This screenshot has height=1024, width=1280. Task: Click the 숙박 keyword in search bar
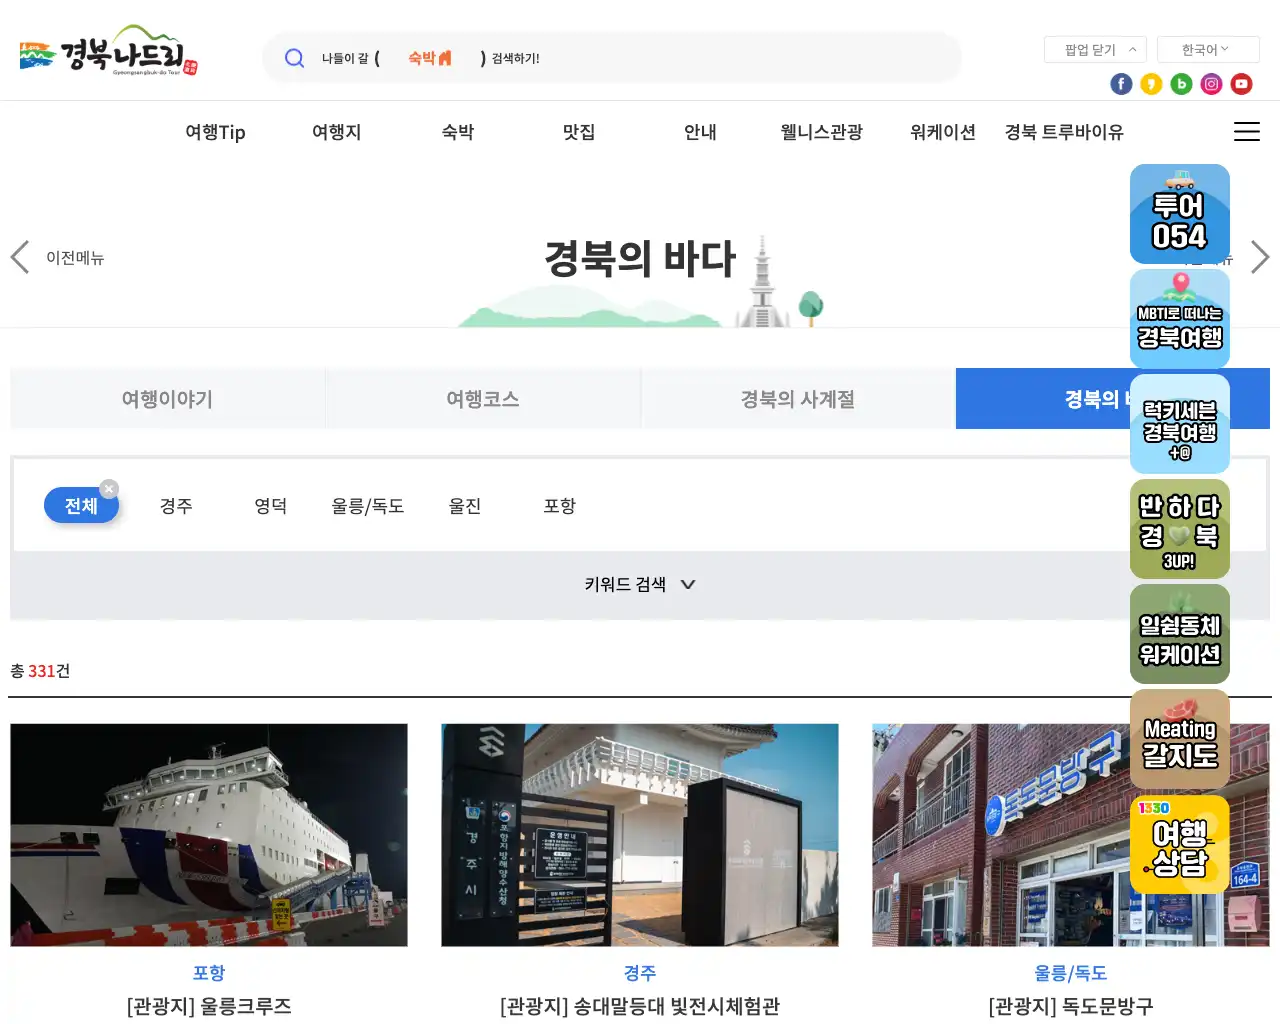coord(430,58)
